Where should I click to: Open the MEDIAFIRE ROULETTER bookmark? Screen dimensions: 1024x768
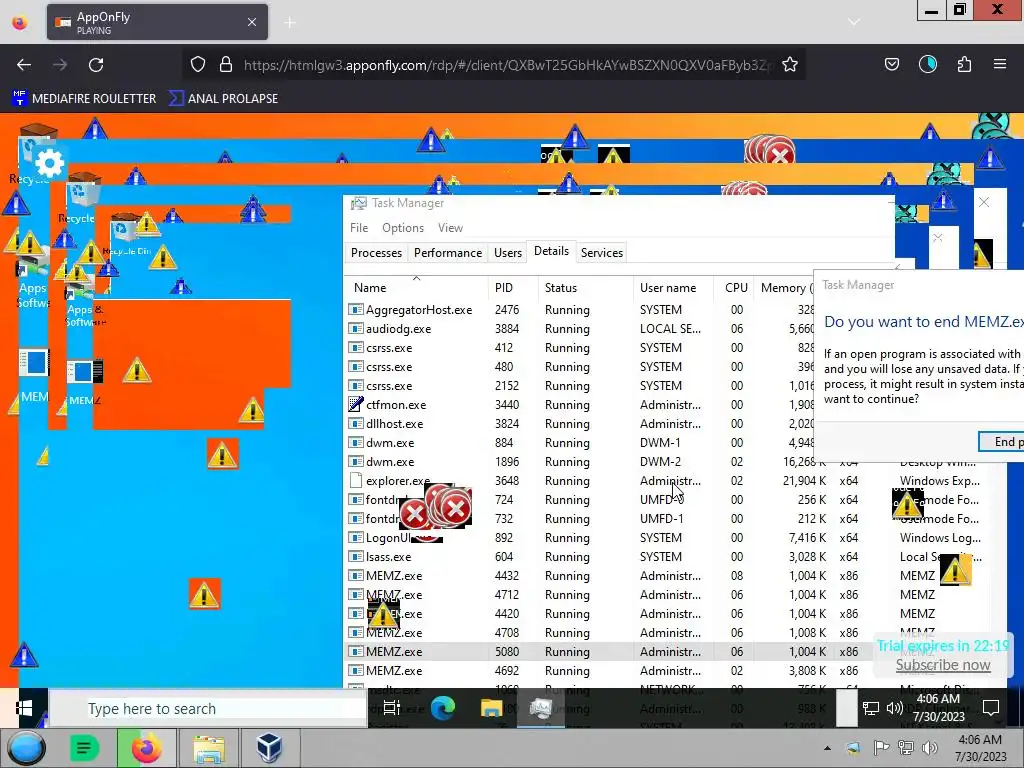[x=84, y=99]
